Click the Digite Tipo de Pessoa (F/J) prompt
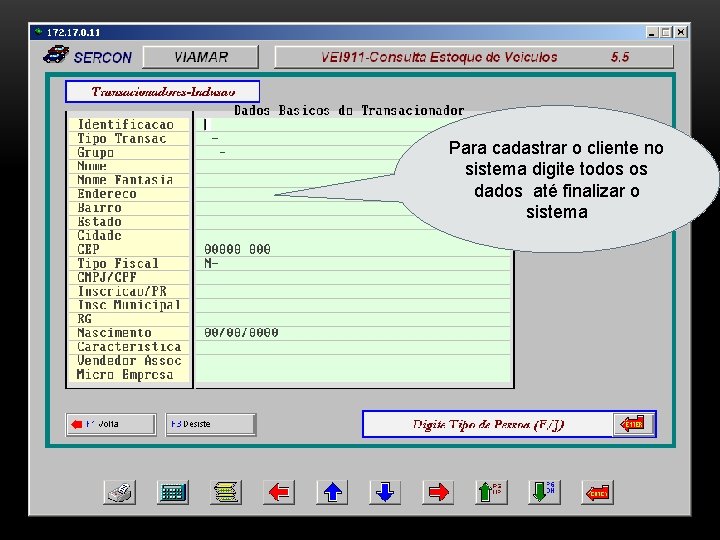 488,424
